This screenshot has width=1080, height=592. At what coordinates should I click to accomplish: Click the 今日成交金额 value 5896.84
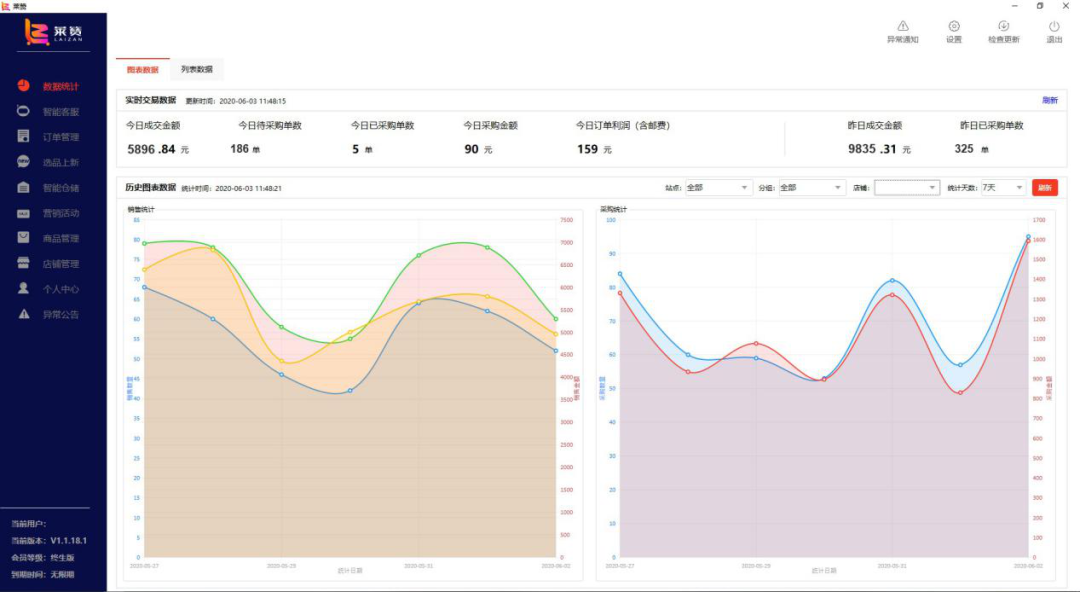152,149
